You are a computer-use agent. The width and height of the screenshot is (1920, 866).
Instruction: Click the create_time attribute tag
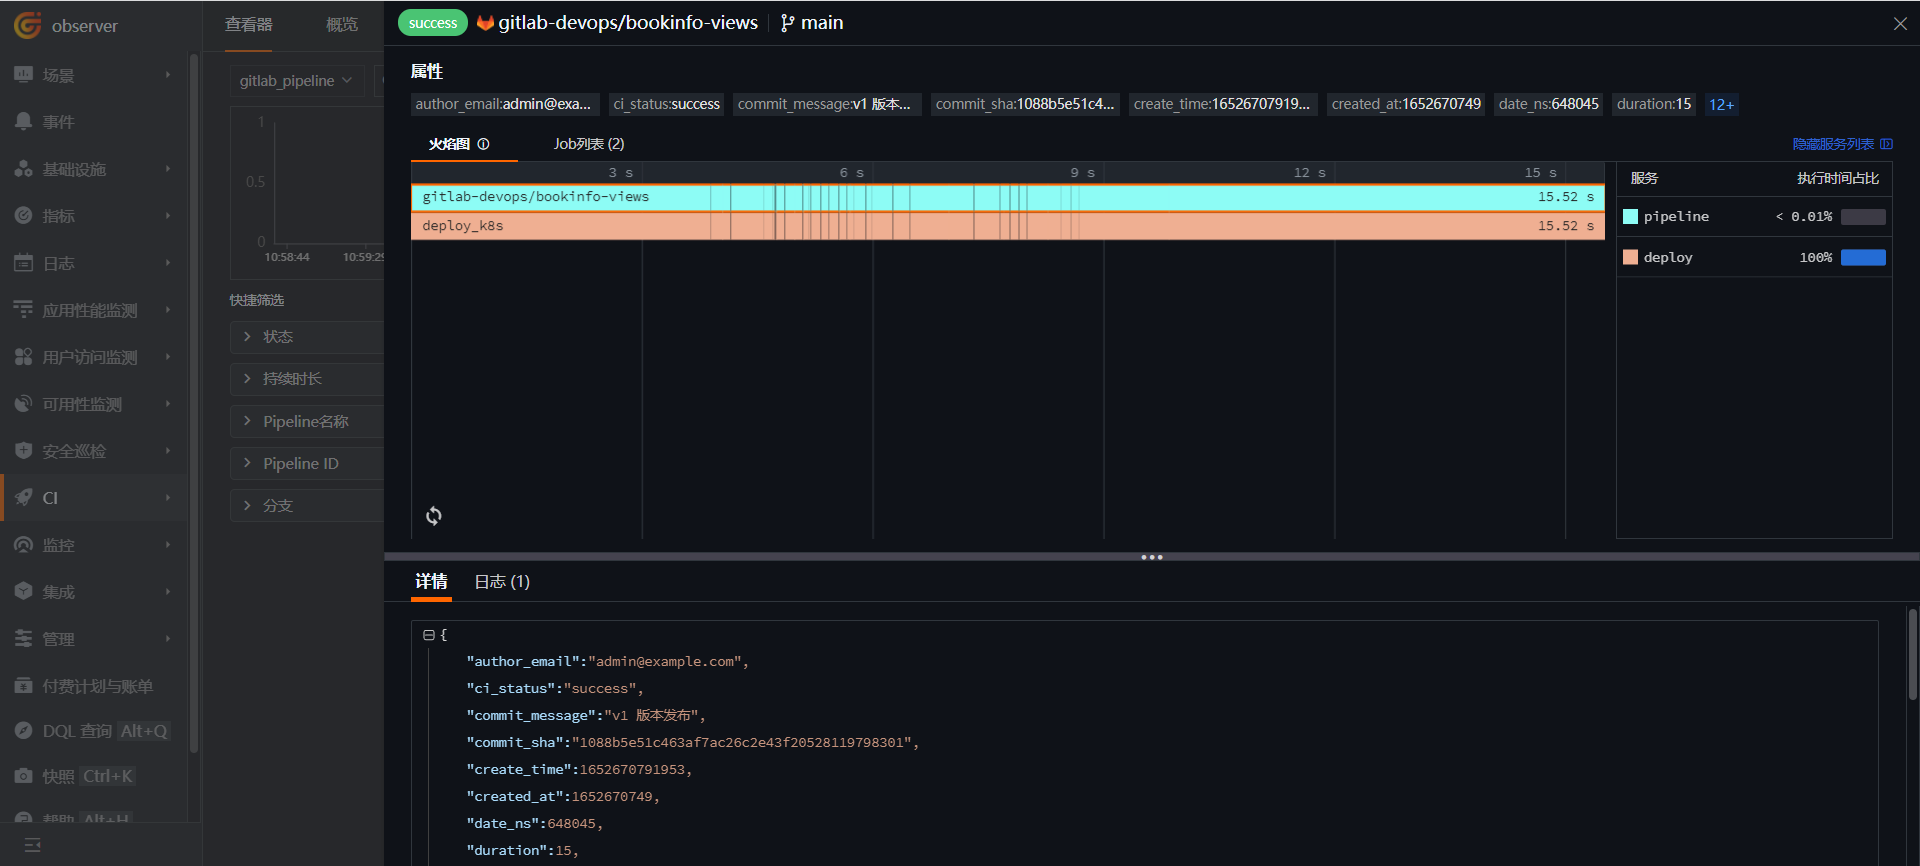tap(1222, 104)
